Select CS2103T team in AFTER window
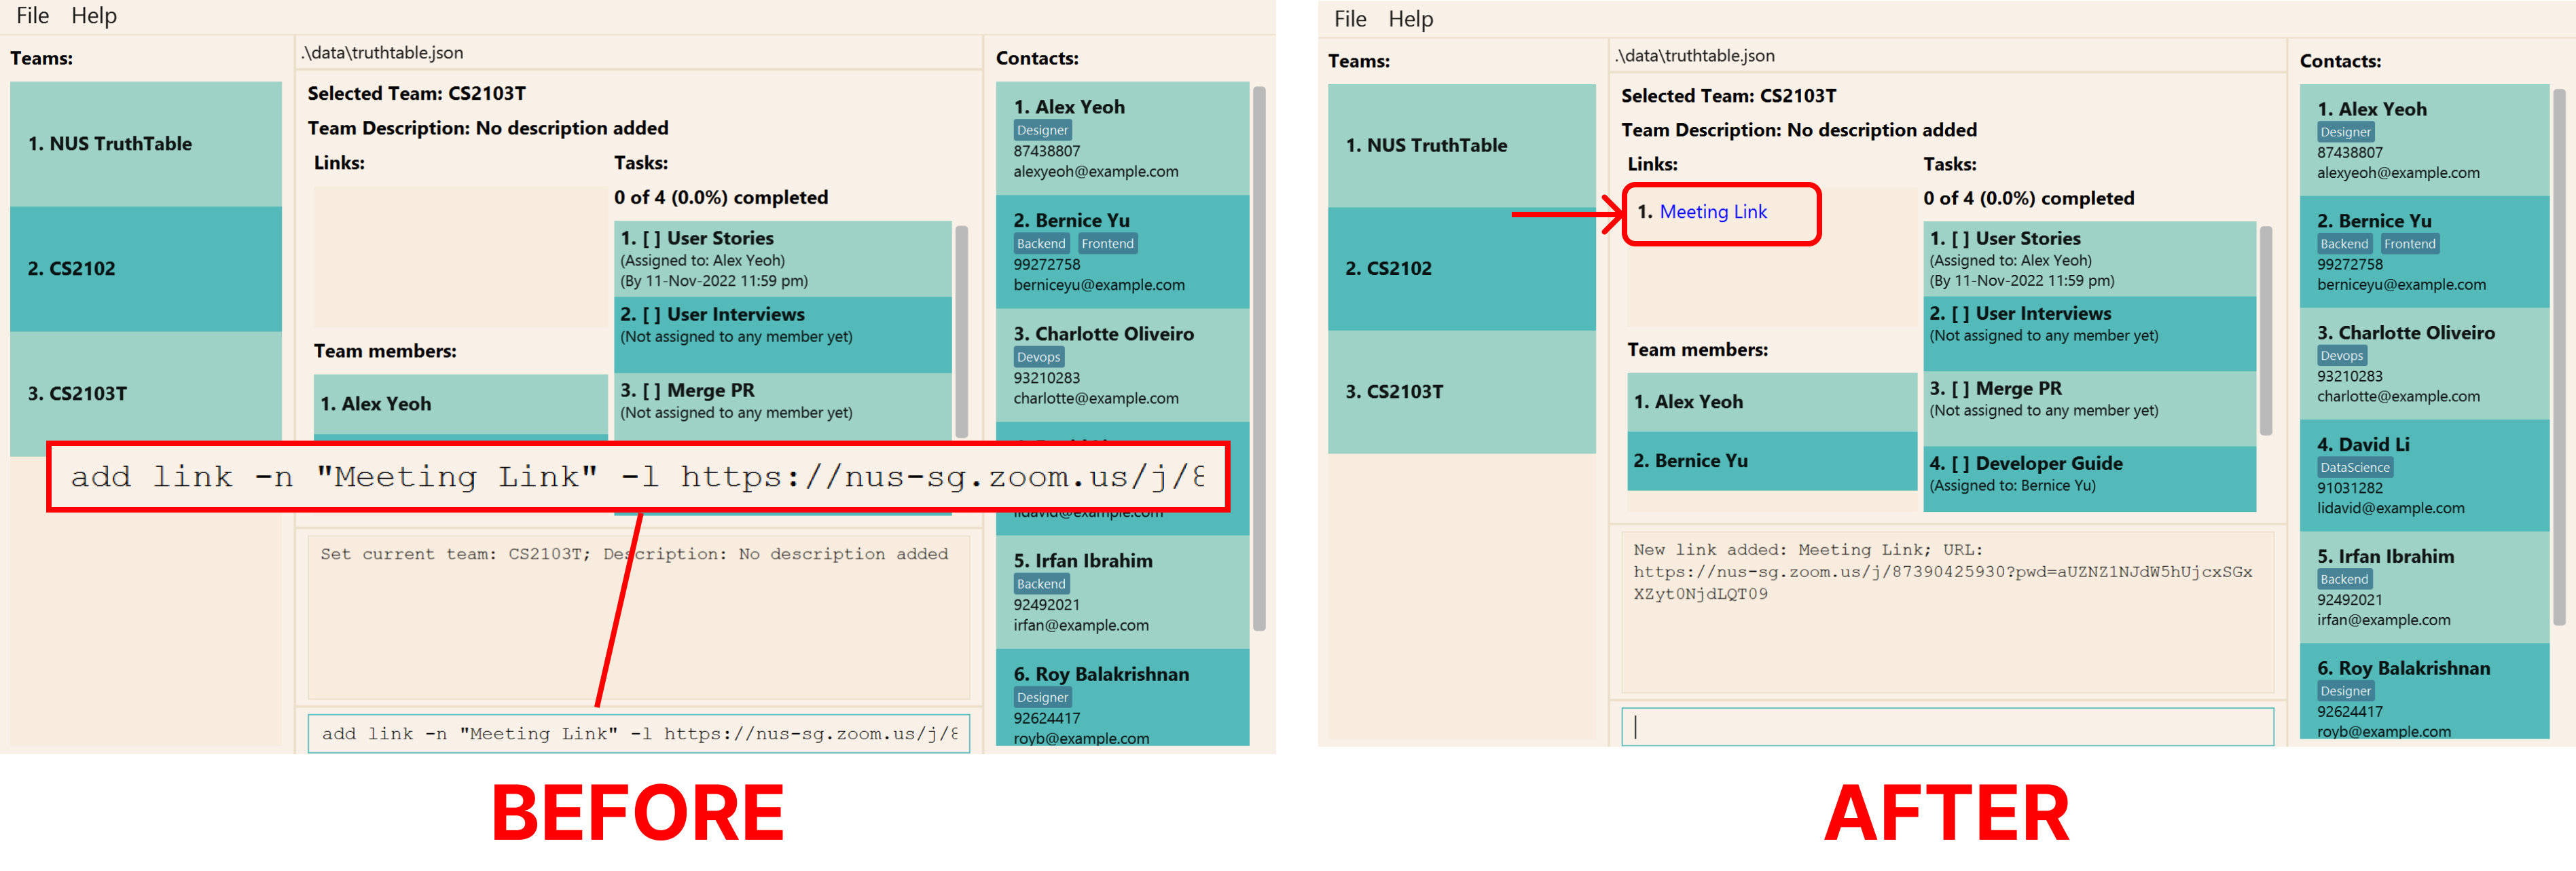 (1461, 392)
